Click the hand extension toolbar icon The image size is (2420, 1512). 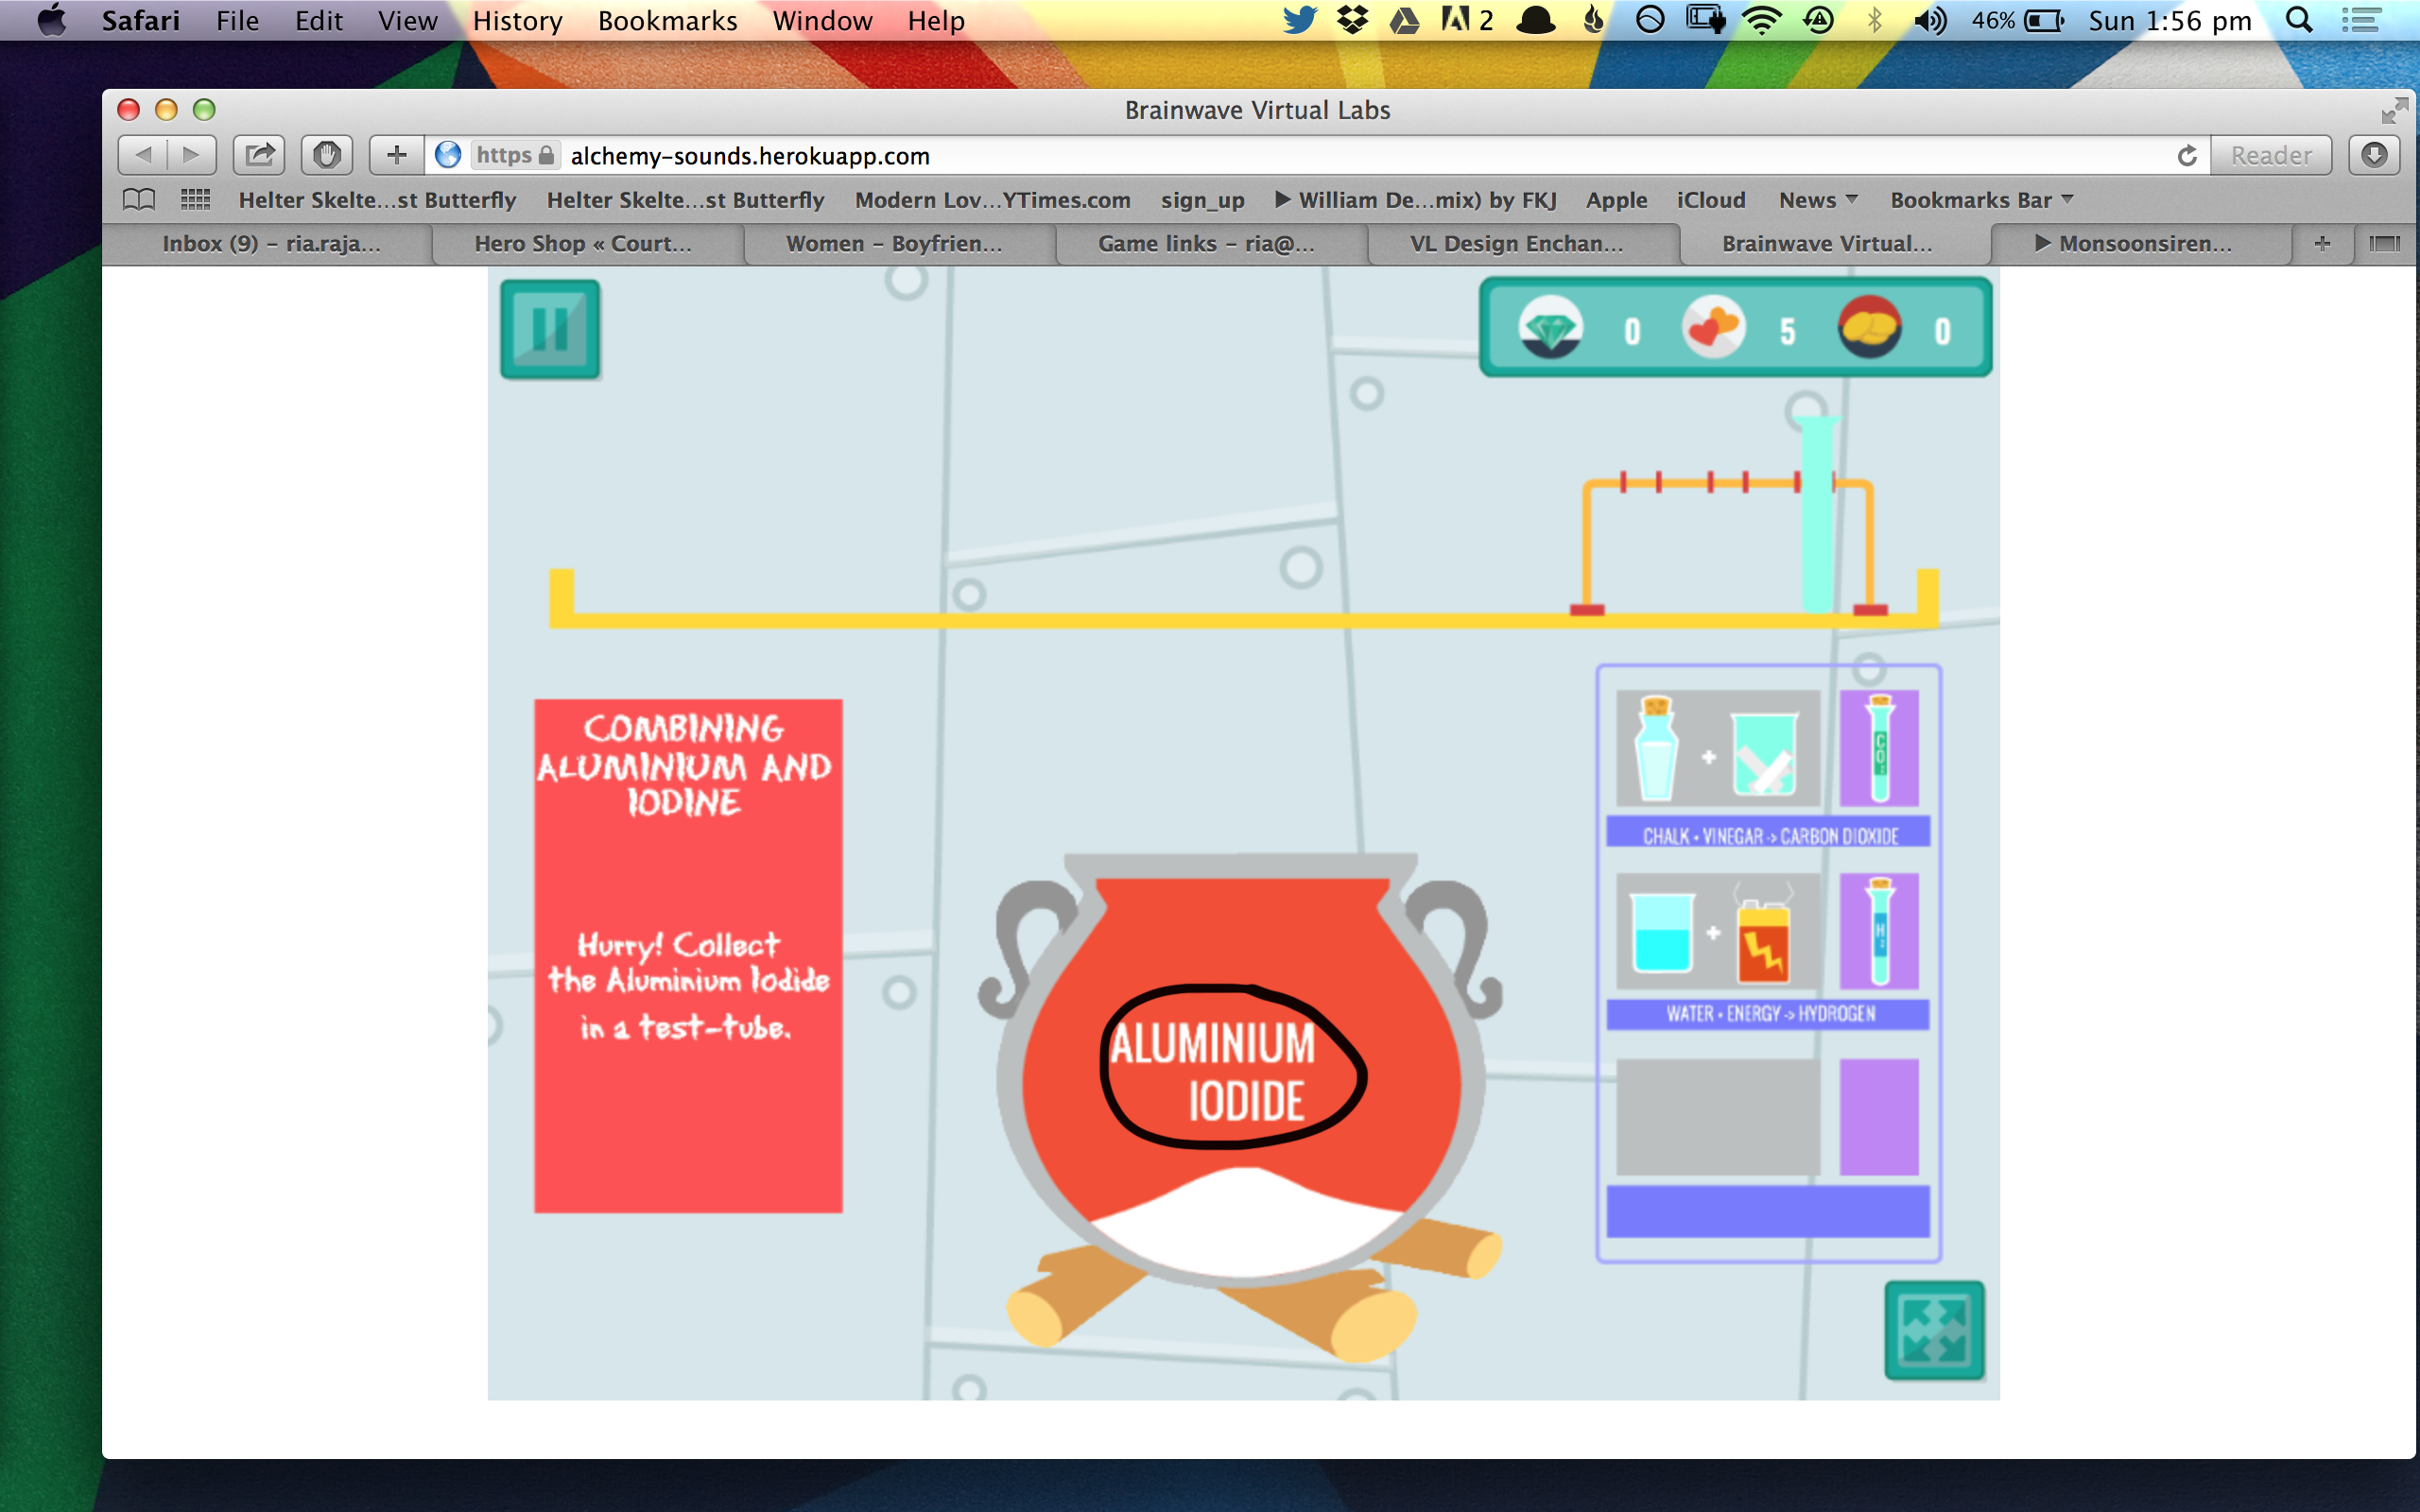(327, 155)
